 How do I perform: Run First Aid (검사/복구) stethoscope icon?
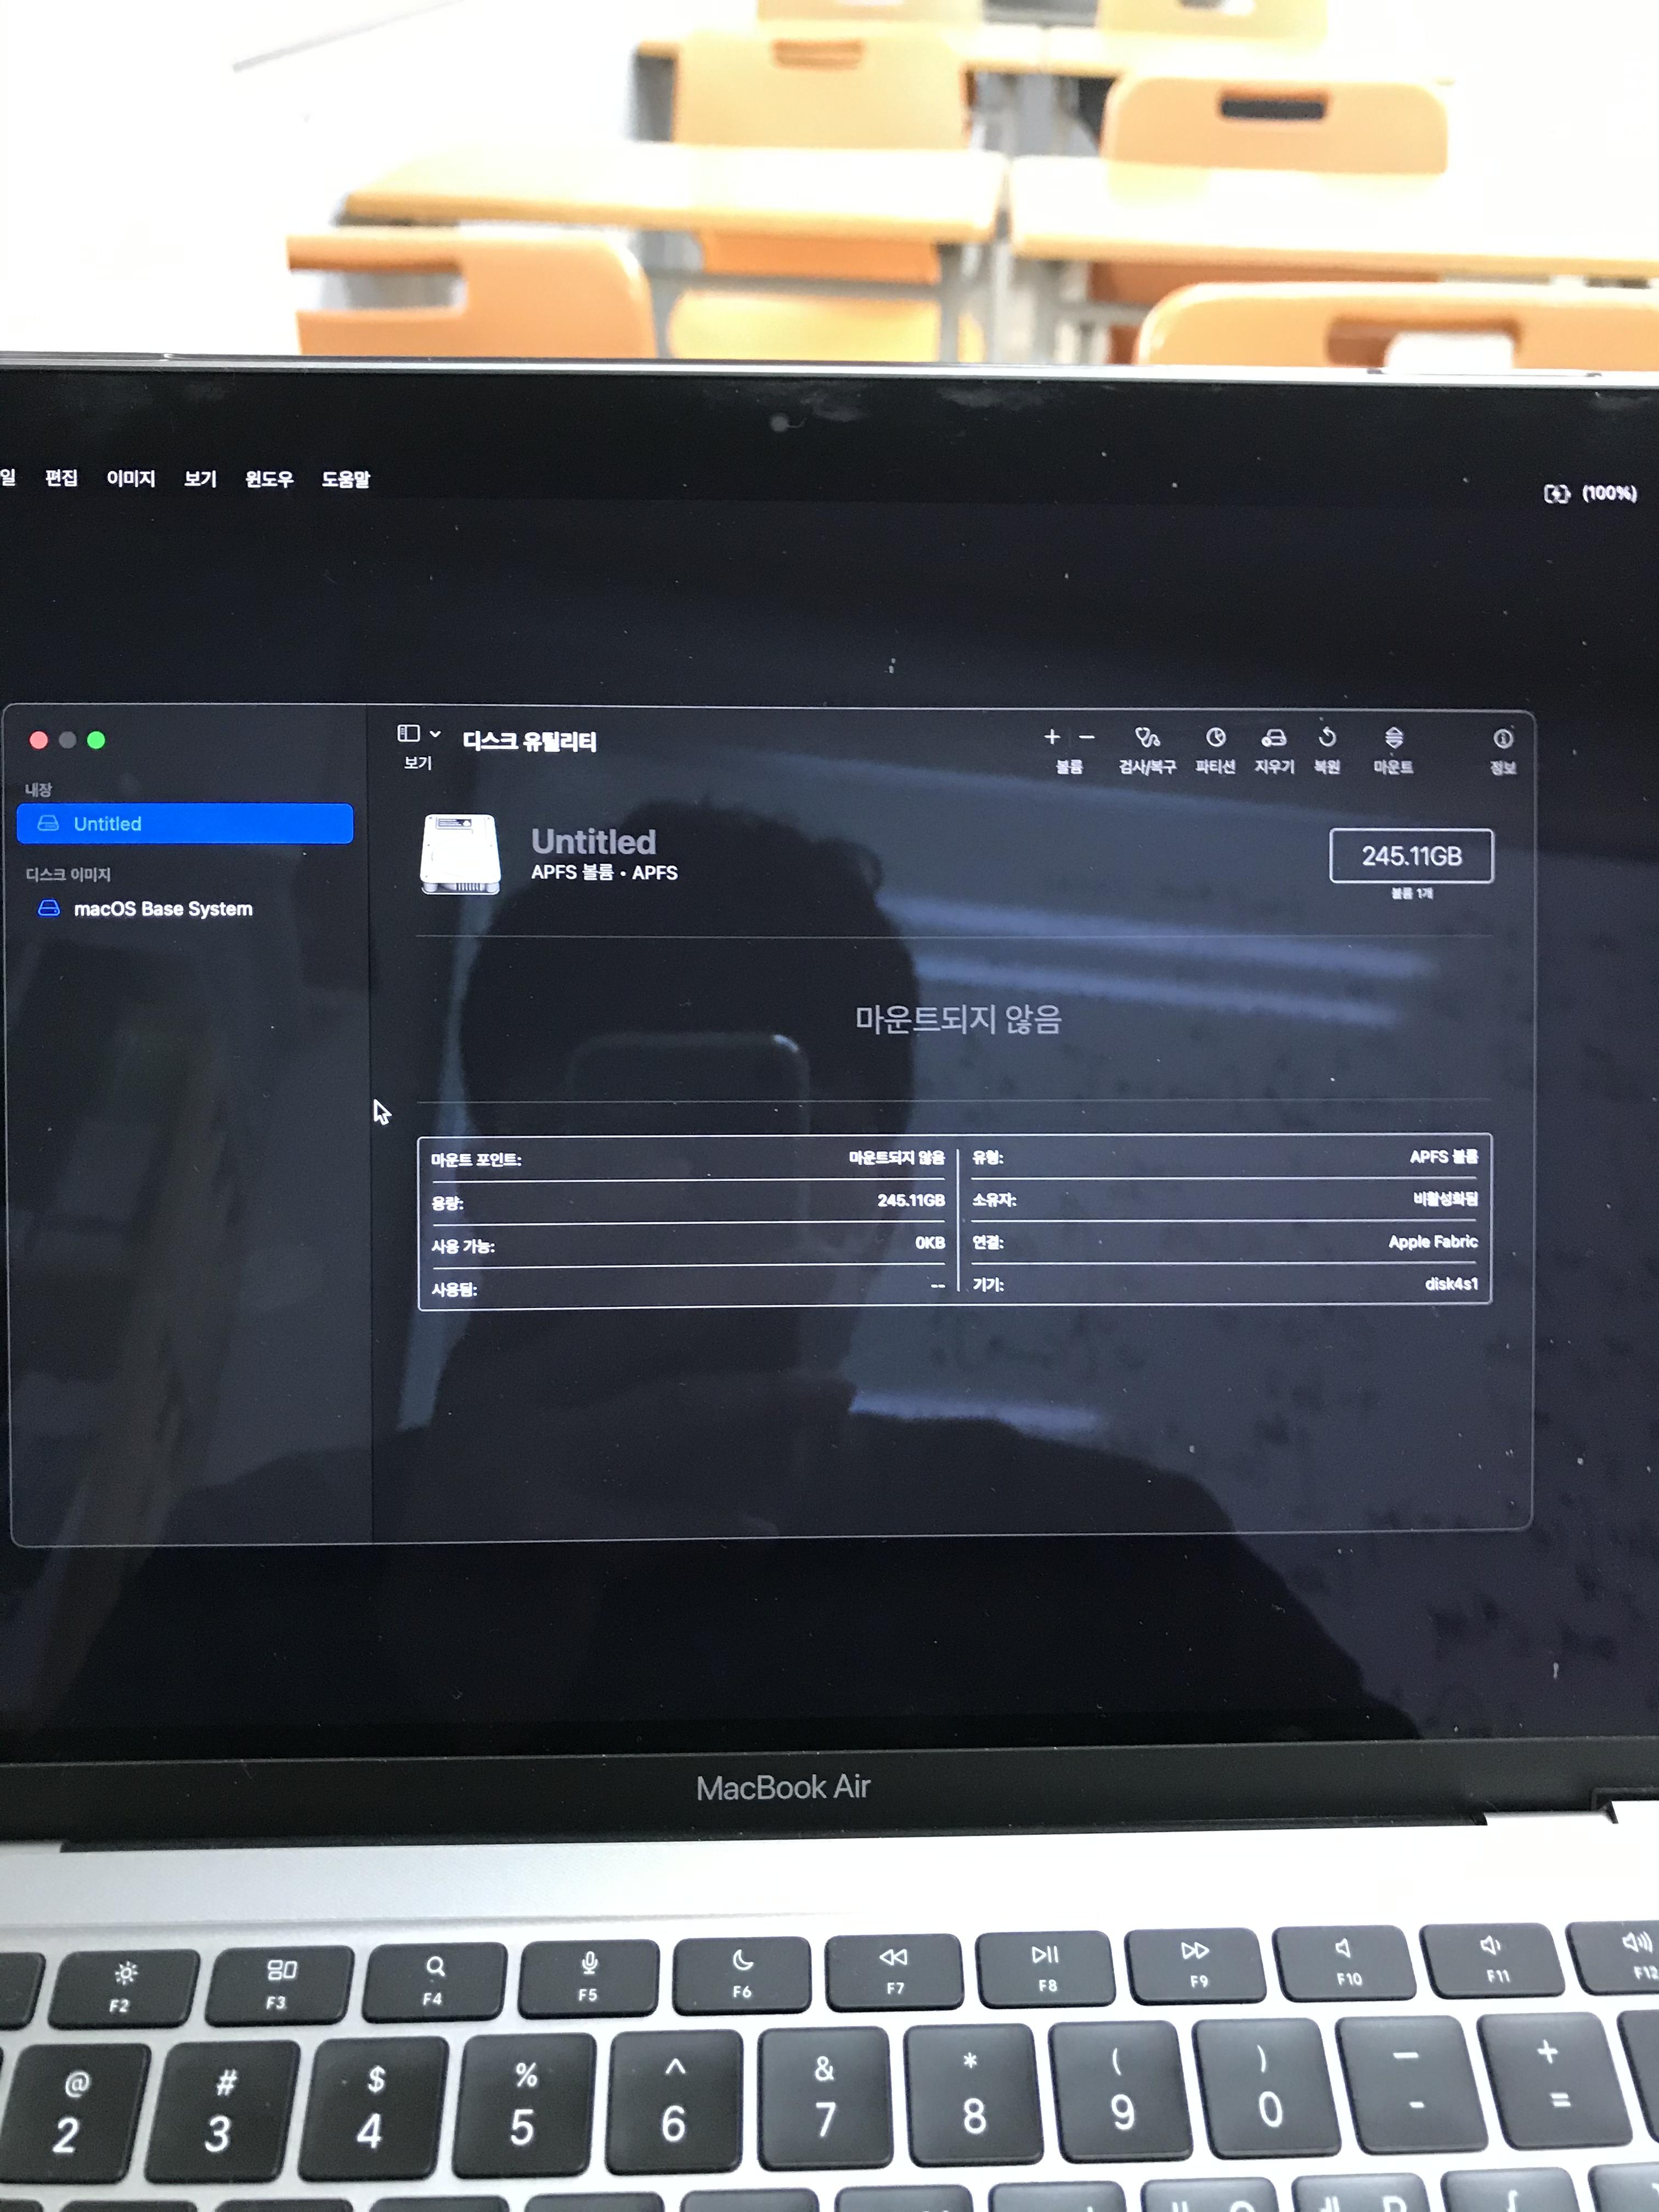point(1146,739)
